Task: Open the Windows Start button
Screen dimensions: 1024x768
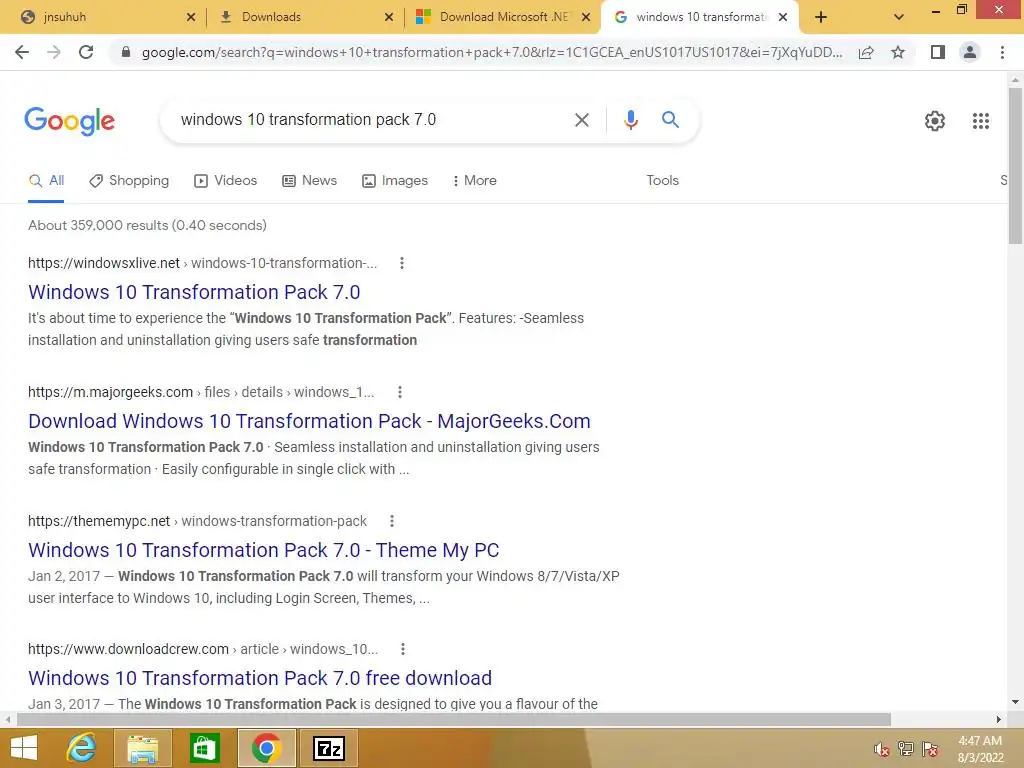Action: pyautogui.click(x=24, y=748)
